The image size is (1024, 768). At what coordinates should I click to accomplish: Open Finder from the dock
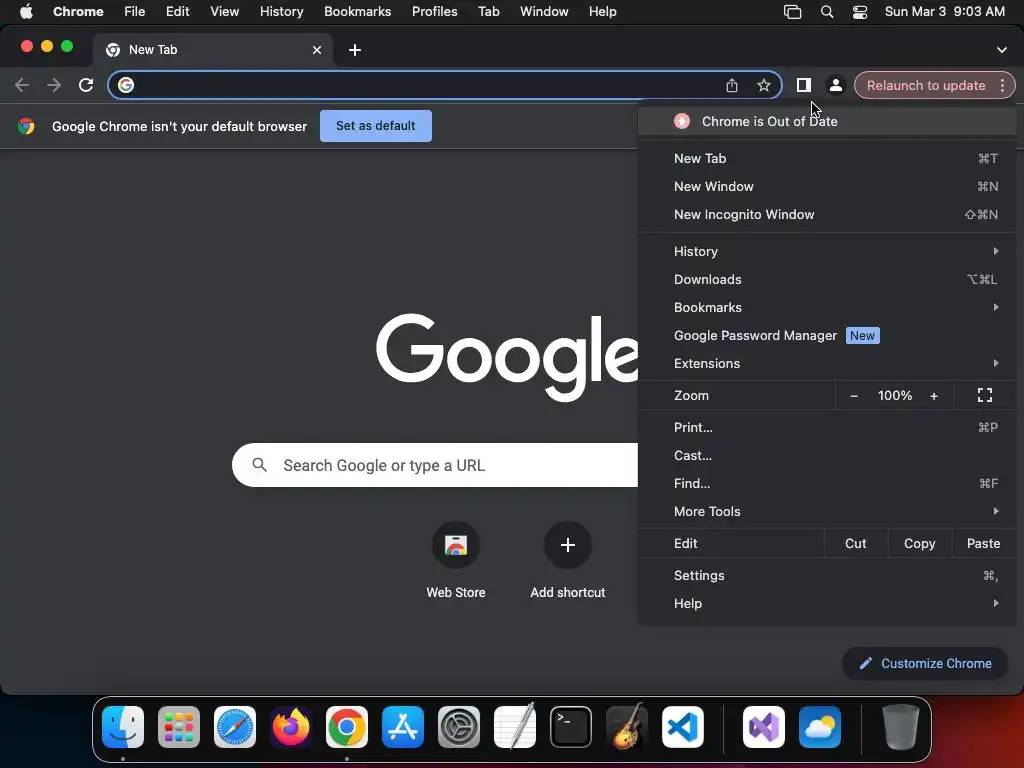123,727
